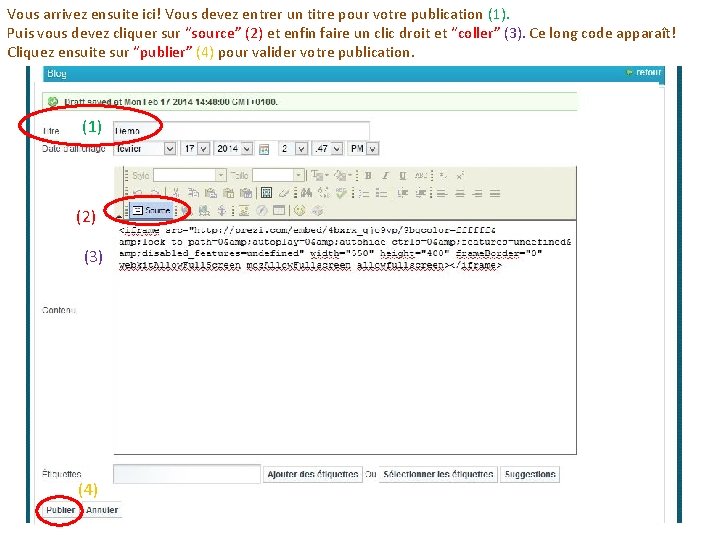The image size is (720, 540).
Task: Click the retour link
Action: point(644,73)
